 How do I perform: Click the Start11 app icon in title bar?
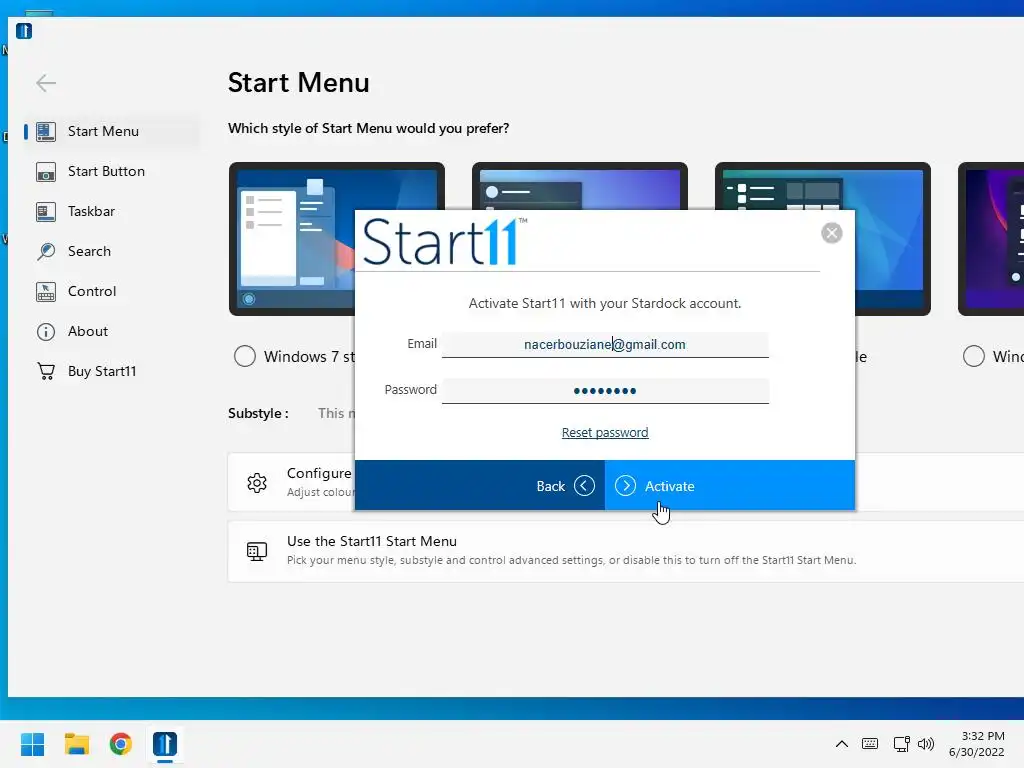click(24, 31)
